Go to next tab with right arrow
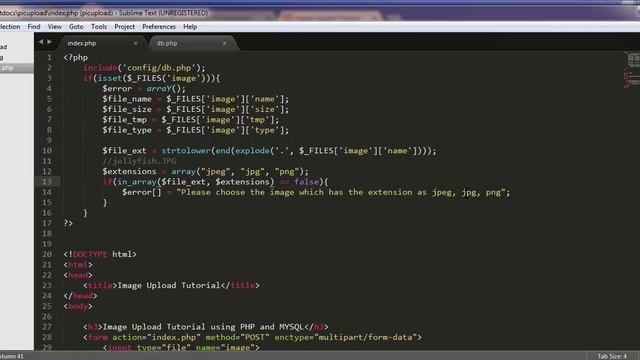Viewport: 640px width, 360px height. pos(49,42)
